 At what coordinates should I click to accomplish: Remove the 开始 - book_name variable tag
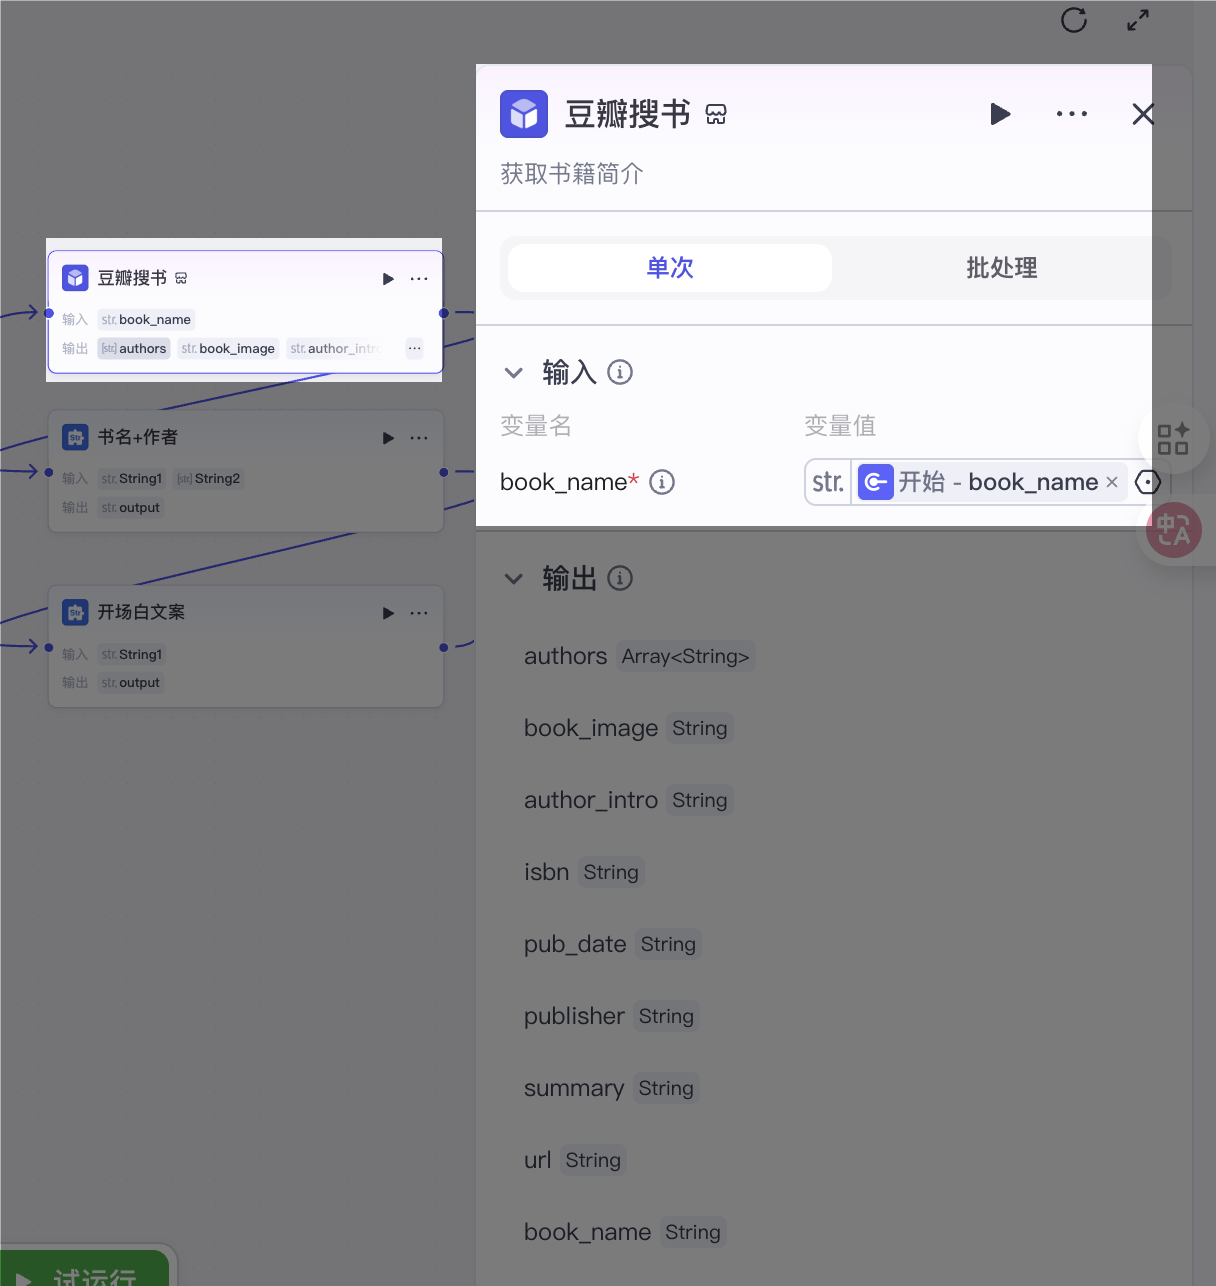(1112, 482)
